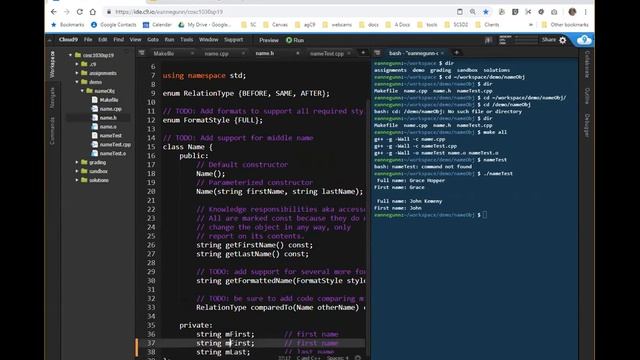This screenshot has height=360, width=640.
Task: Add a new editor tab with plus icon
Action: (363, 53)
